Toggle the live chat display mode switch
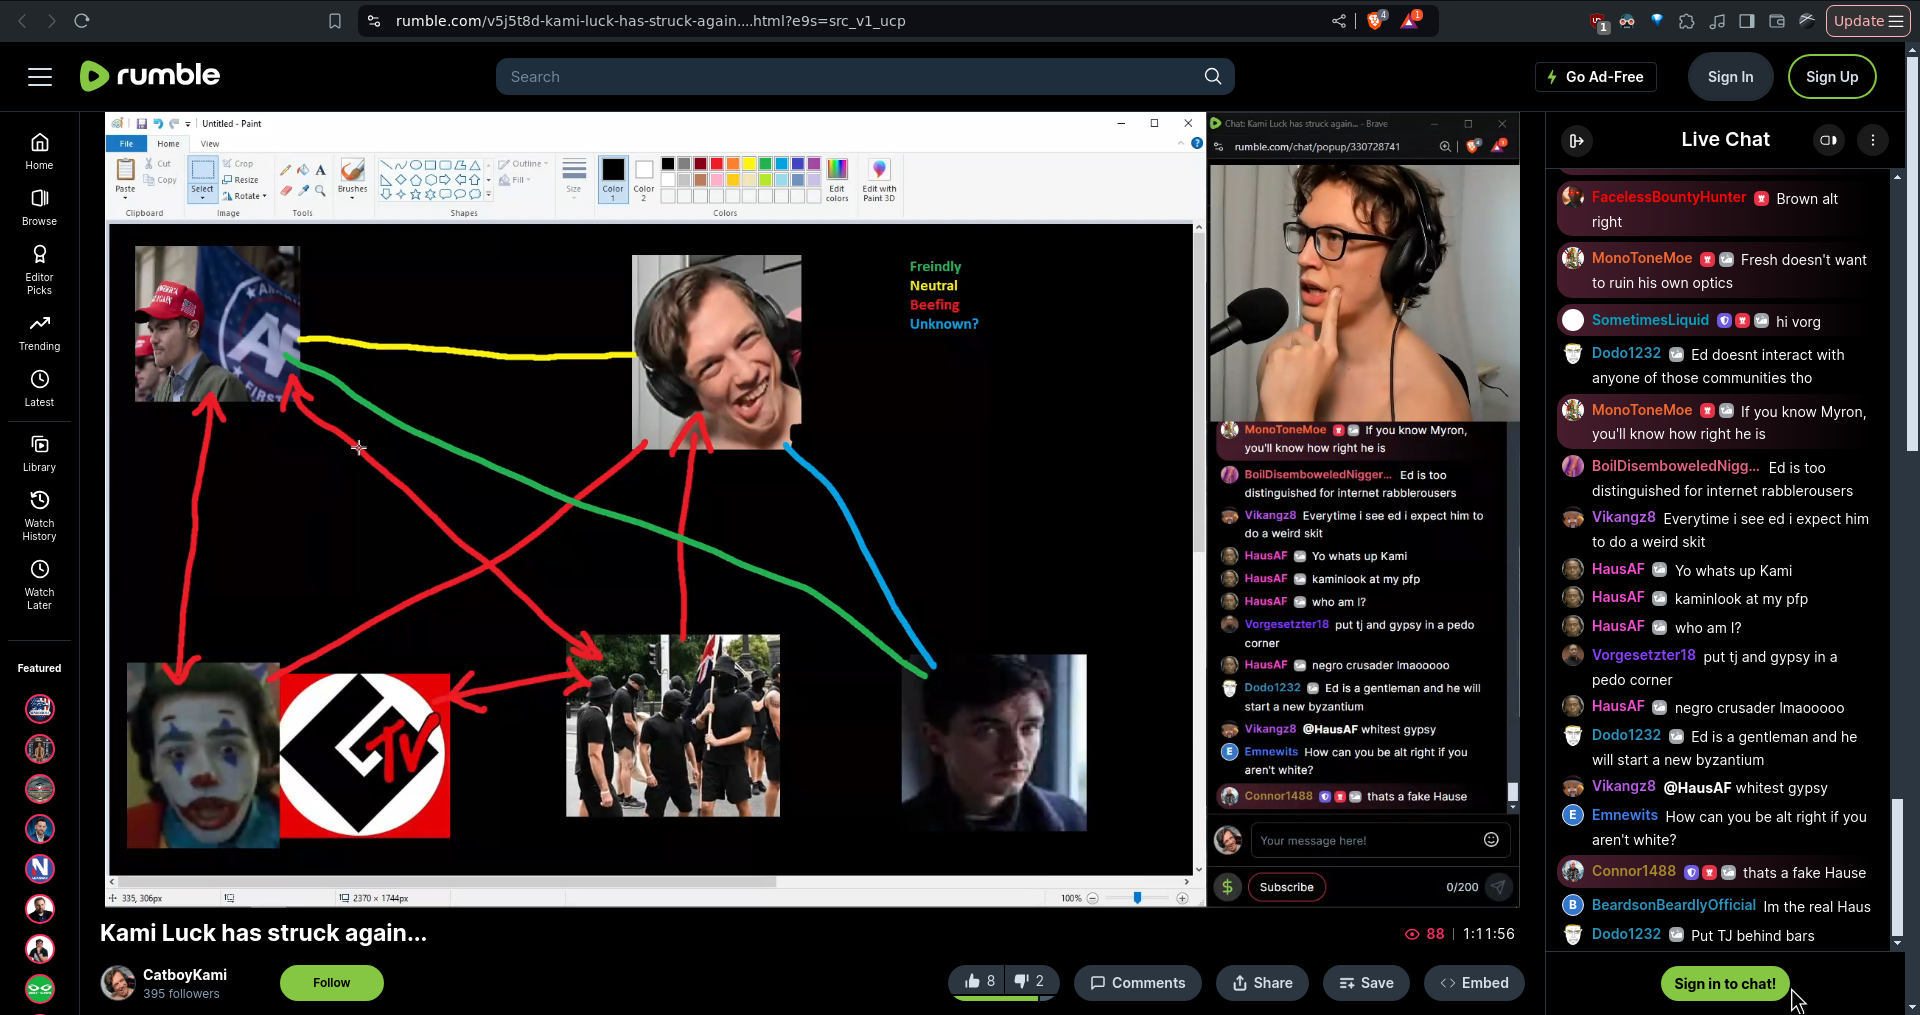This screenshot has height=1015, width=1920. [1828, 140]
